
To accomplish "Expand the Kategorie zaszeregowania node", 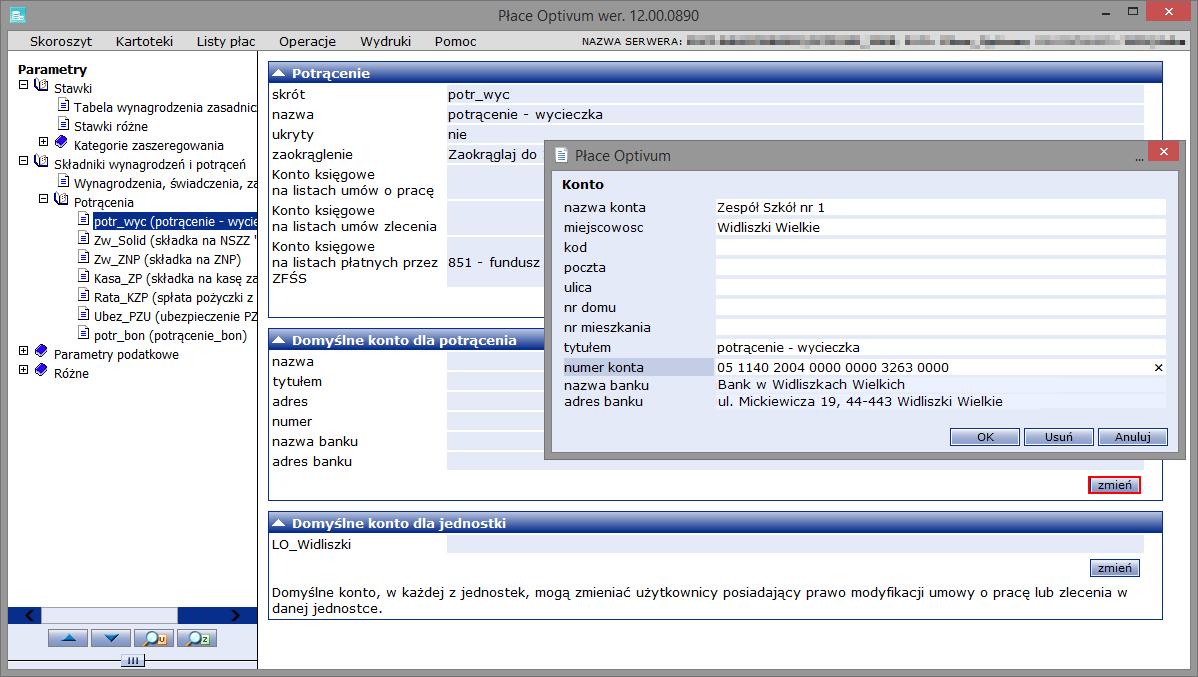I will (44, 141).
